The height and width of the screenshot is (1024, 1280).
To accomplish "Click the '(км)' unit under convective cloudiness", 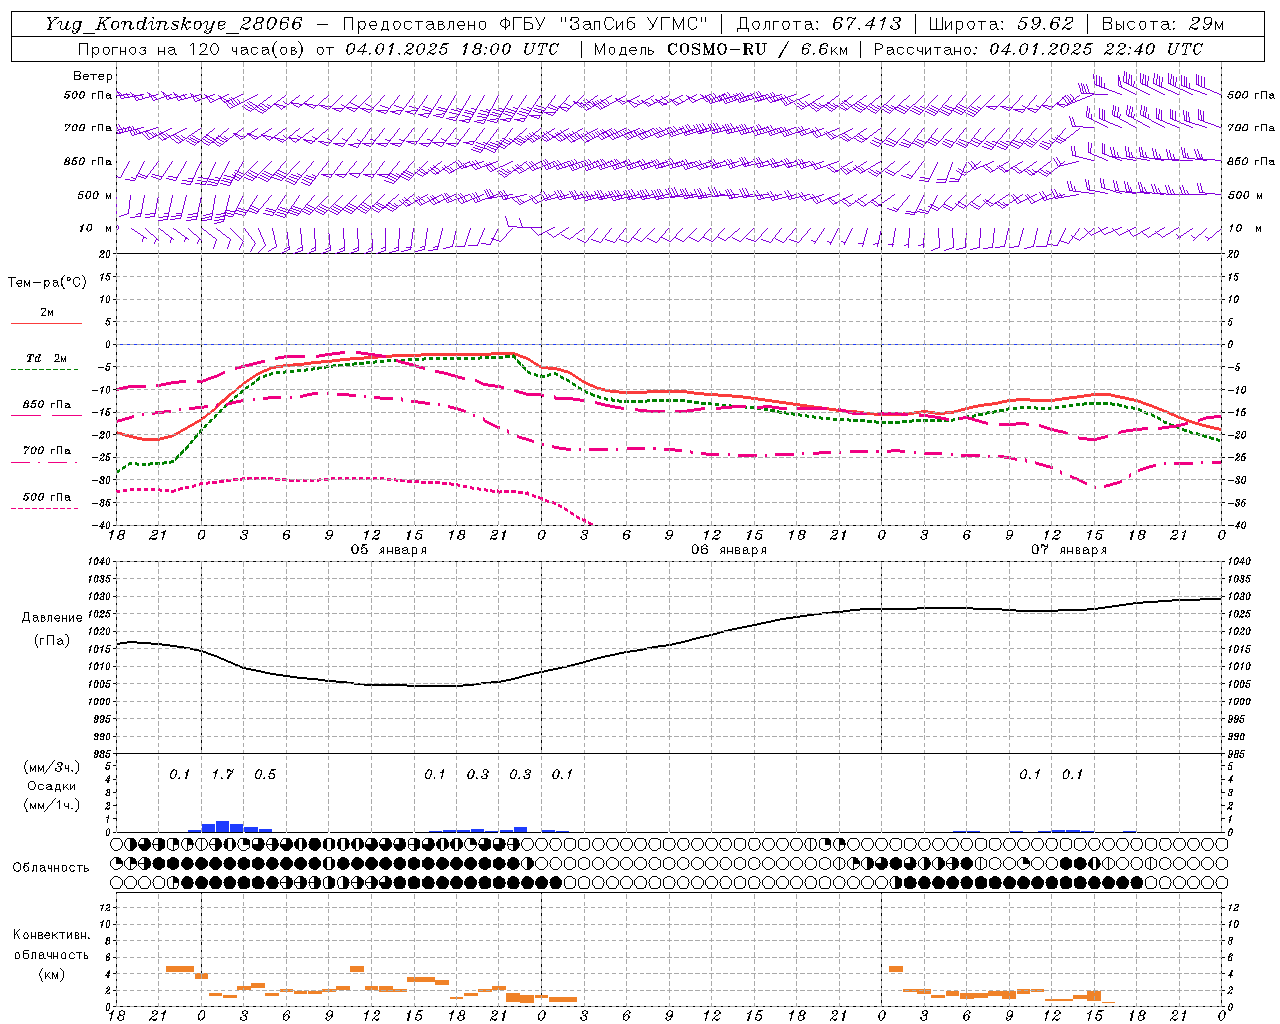I will [51, 974].
